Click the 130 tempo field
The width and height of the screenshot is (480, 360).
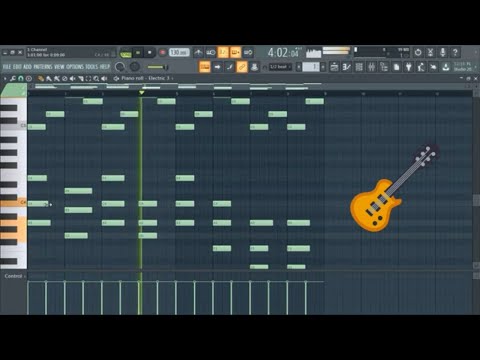click(x=179, y=52)
